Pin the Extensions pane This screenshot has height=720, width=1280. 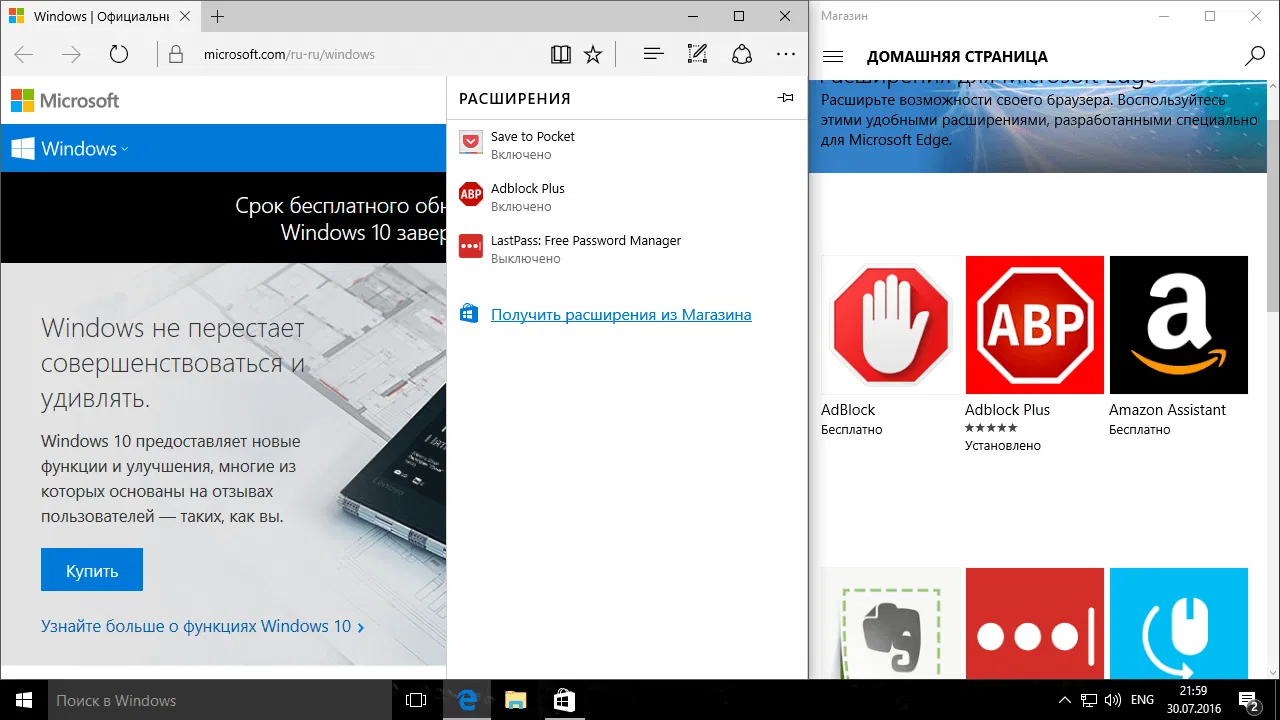(x=786, y=98)
